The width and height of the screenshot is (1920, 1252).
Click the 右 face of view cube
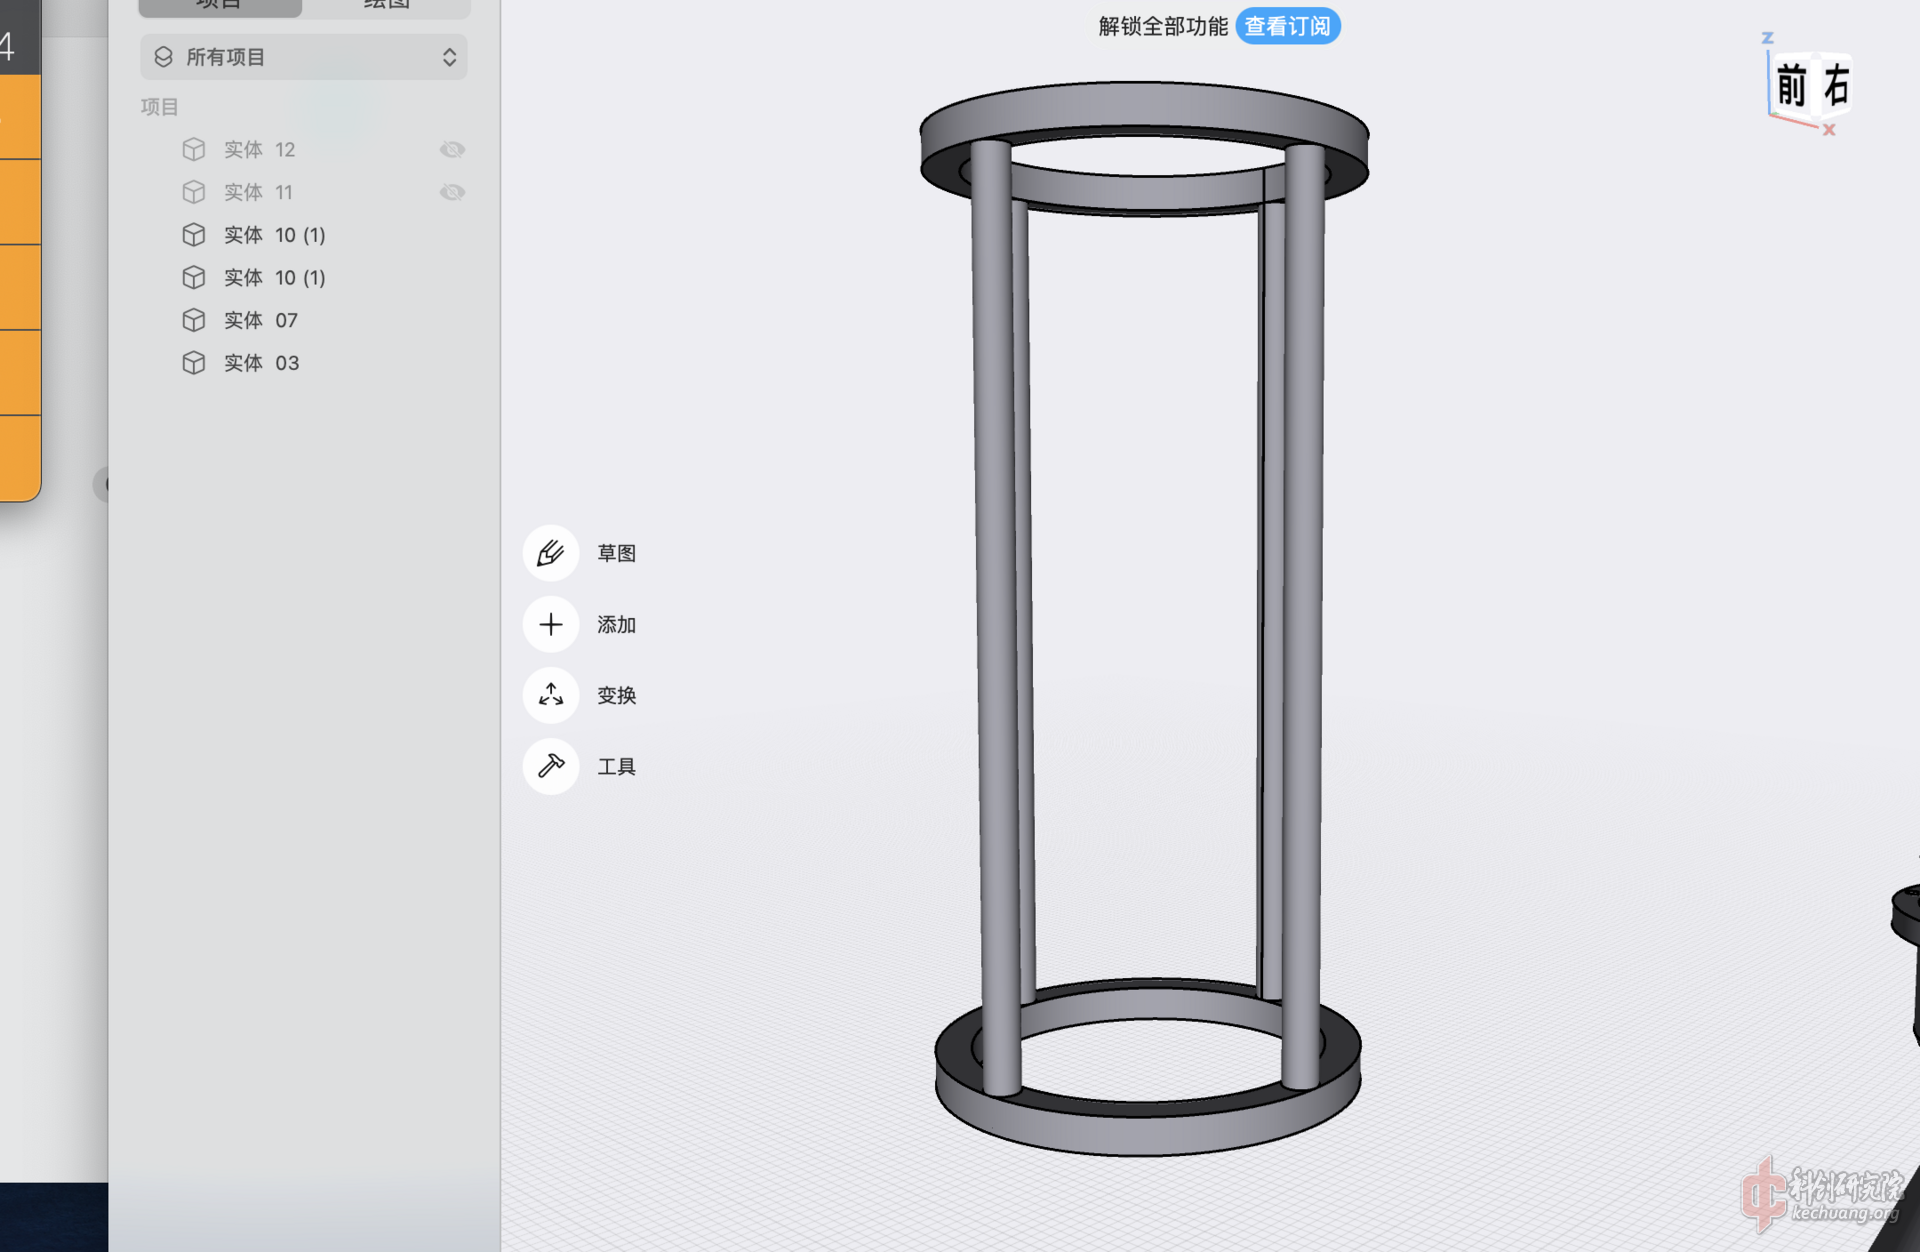(x=1836, y=85)
